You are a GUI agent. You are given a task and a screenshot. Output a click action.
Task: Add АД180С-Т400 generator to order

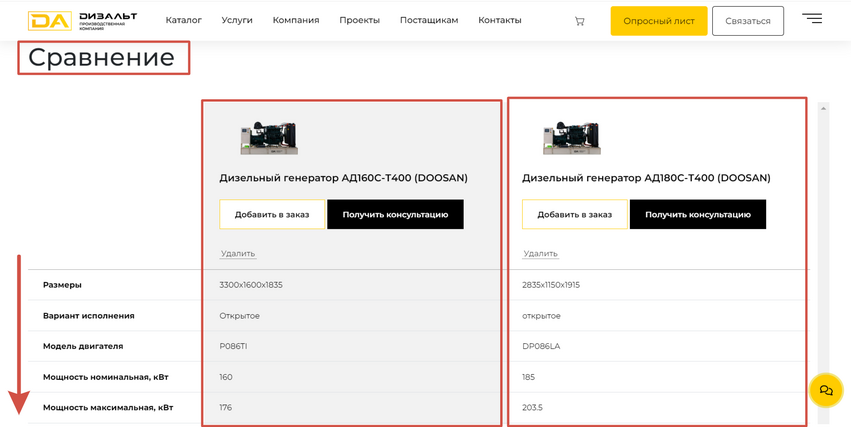click(x=575, y=214)
